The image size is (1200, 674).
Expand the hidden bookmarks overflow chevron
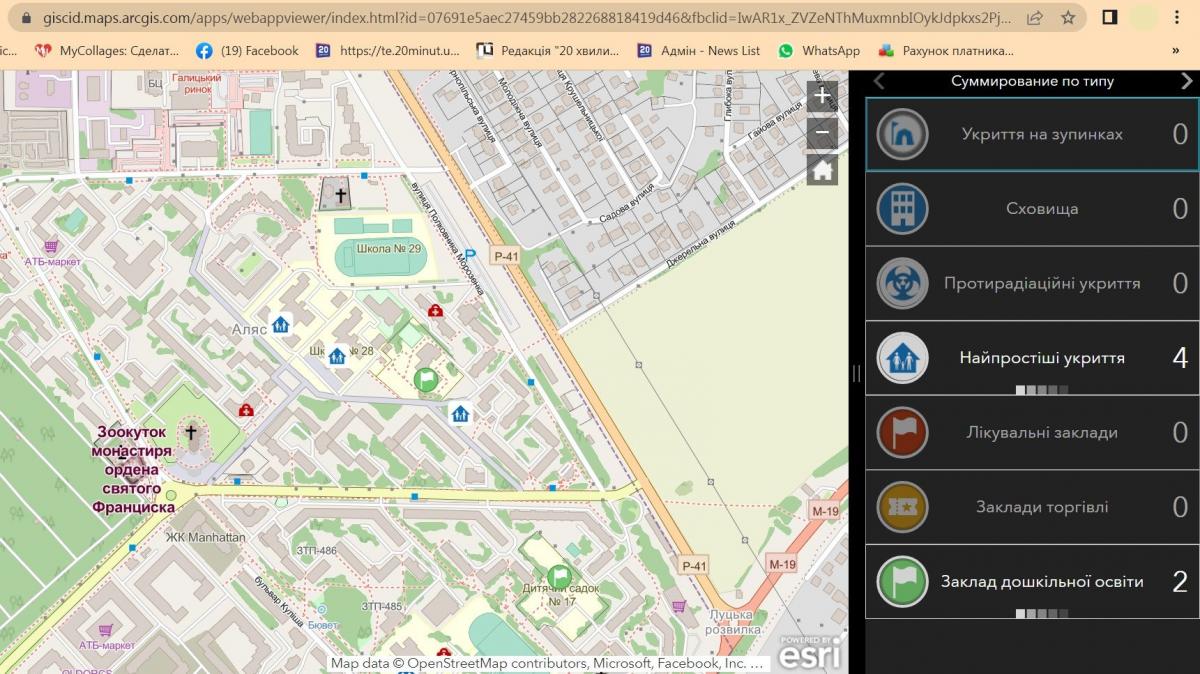click(x=1175, y=50)
